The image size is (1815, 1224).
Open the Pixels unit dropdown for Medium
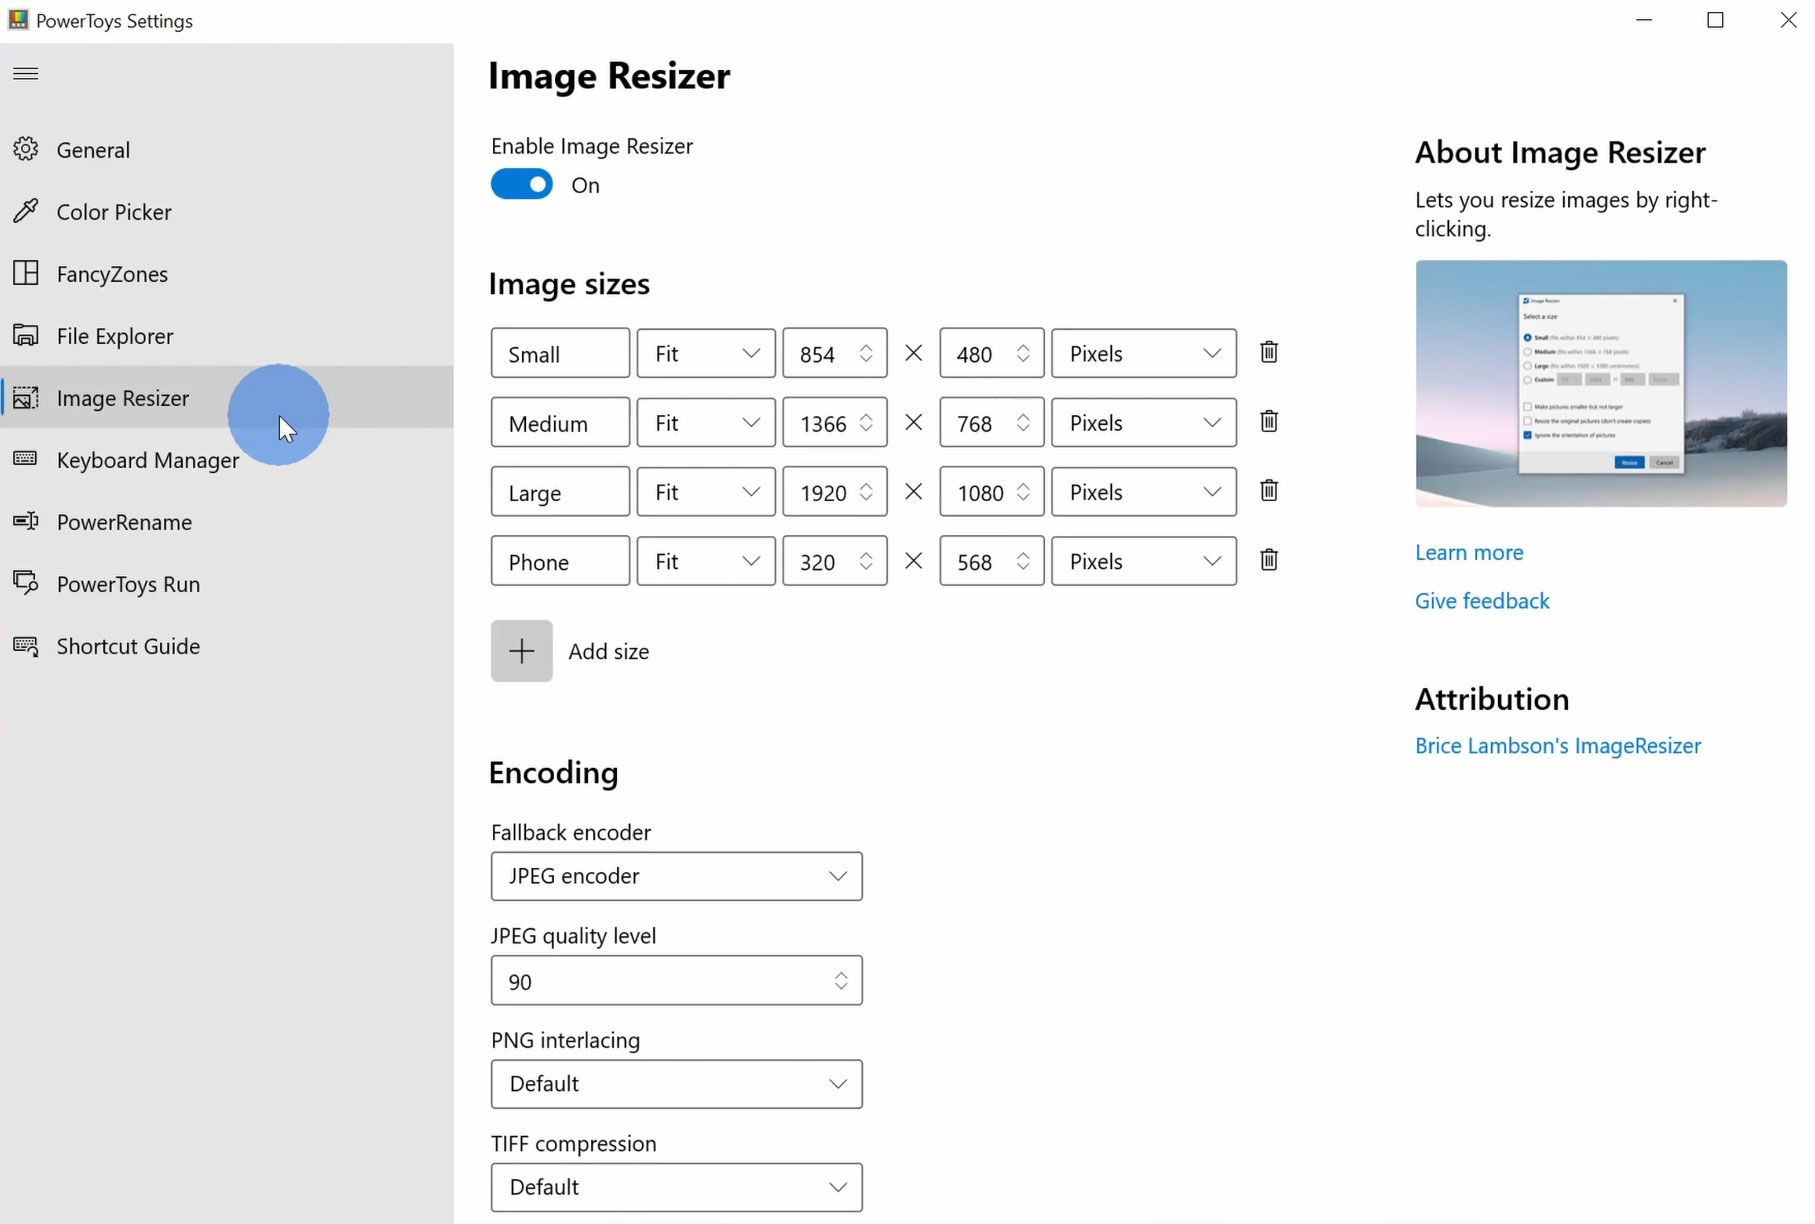[1144, 422]
